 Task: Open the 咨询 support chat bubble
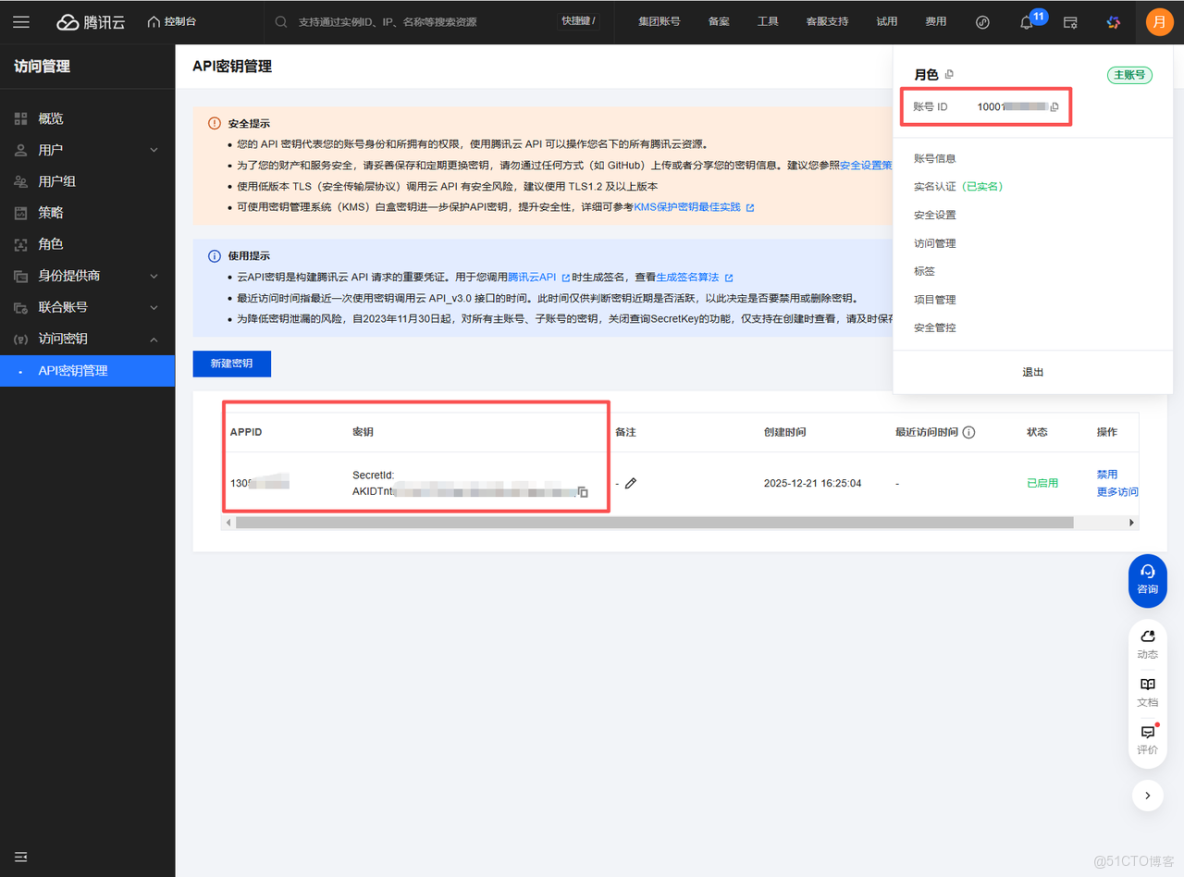tap(1147, 581)
